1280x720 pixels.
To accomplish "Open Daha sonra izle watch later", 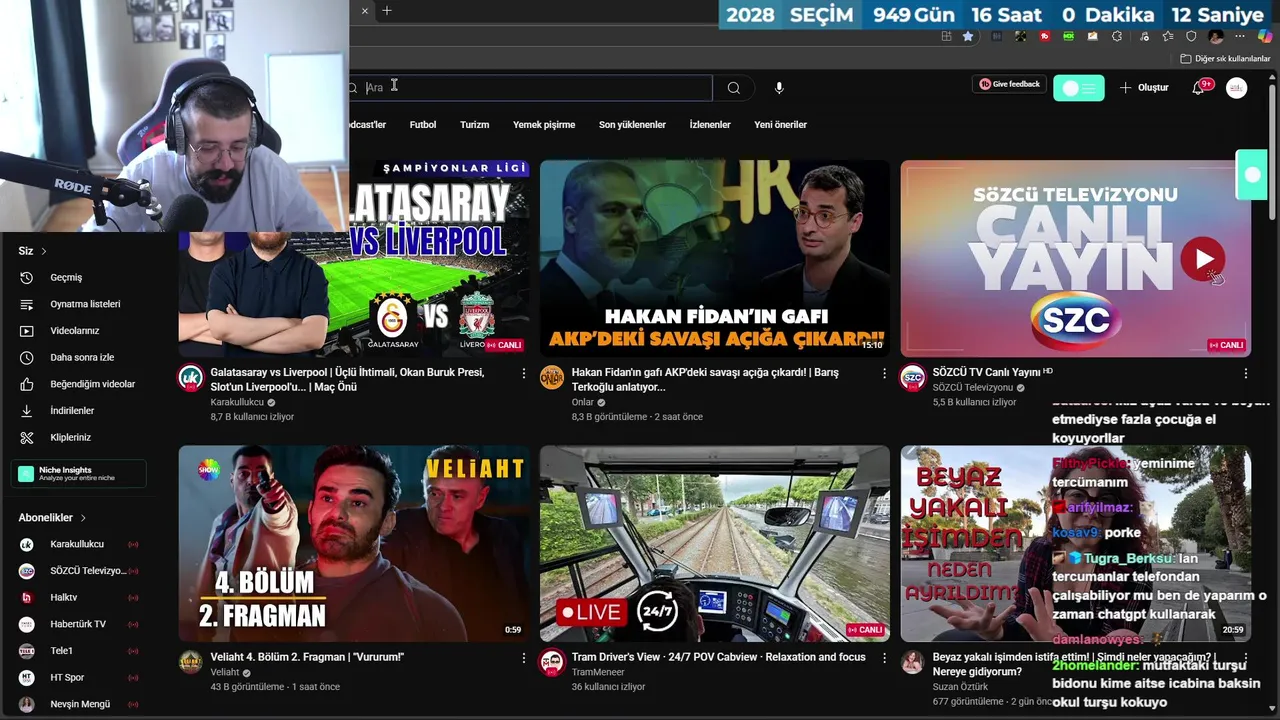I will (82, 357).
